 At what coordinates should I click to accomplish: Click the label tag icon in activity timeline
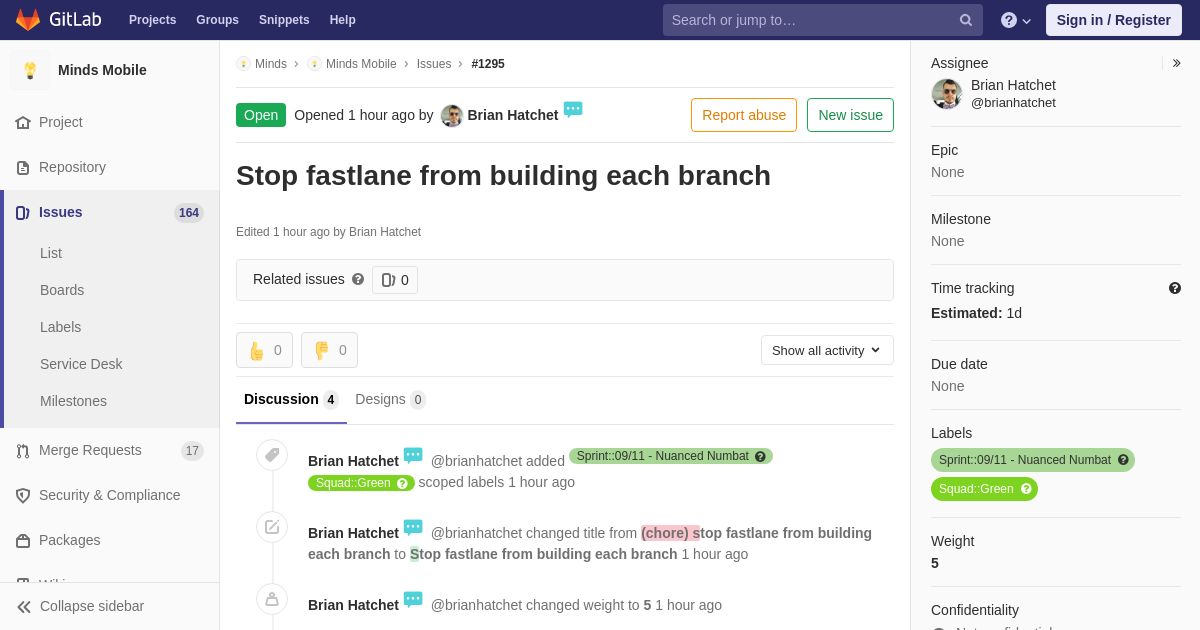(272, 456)
